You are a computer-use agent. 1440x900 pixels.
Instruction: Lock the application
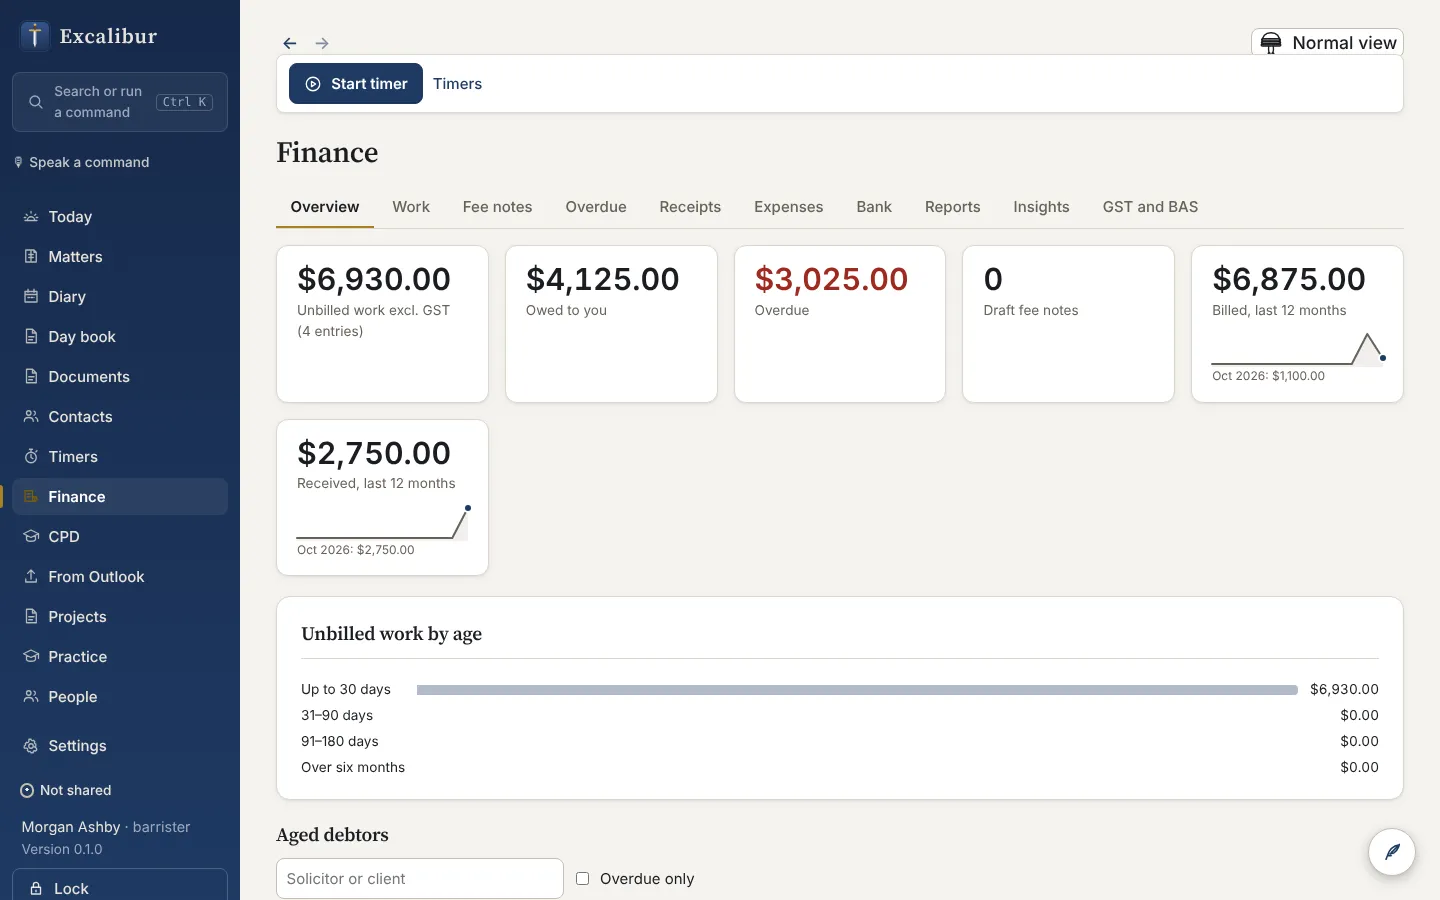120,886
